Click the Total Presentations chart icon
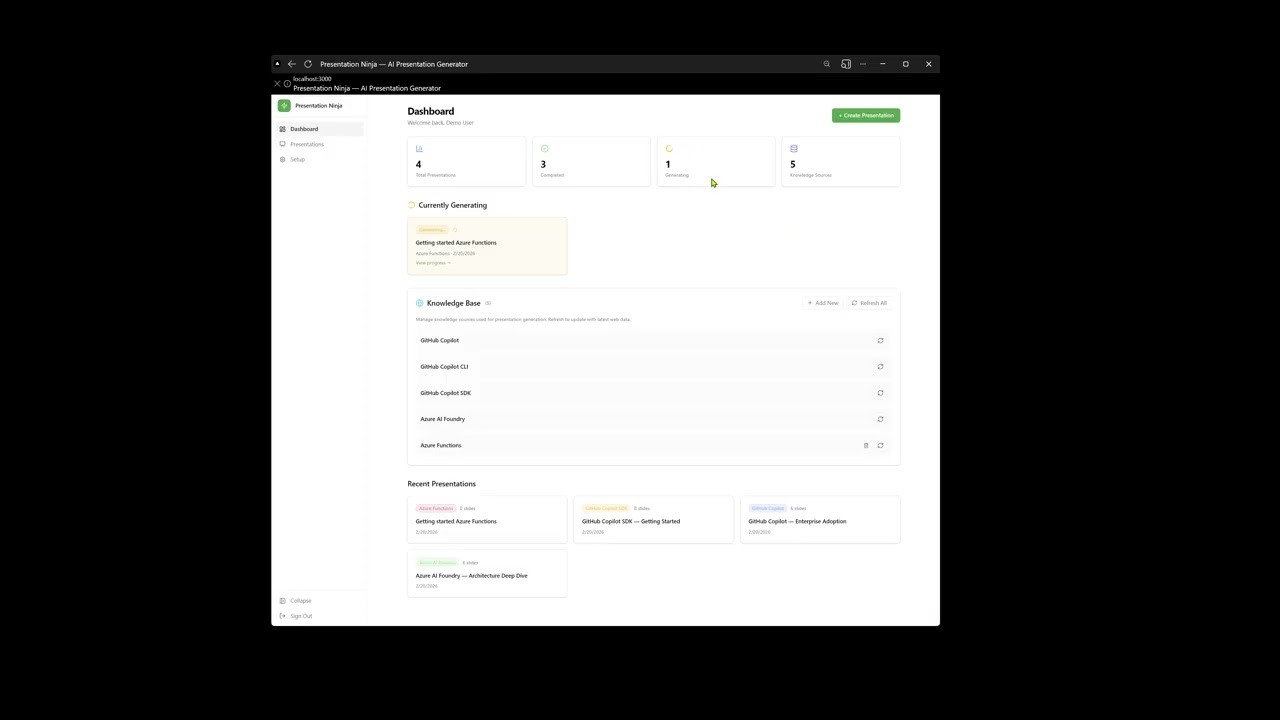Image resolution: width=1280 pixels, height=720 pixels. click(x=419, y=149)
